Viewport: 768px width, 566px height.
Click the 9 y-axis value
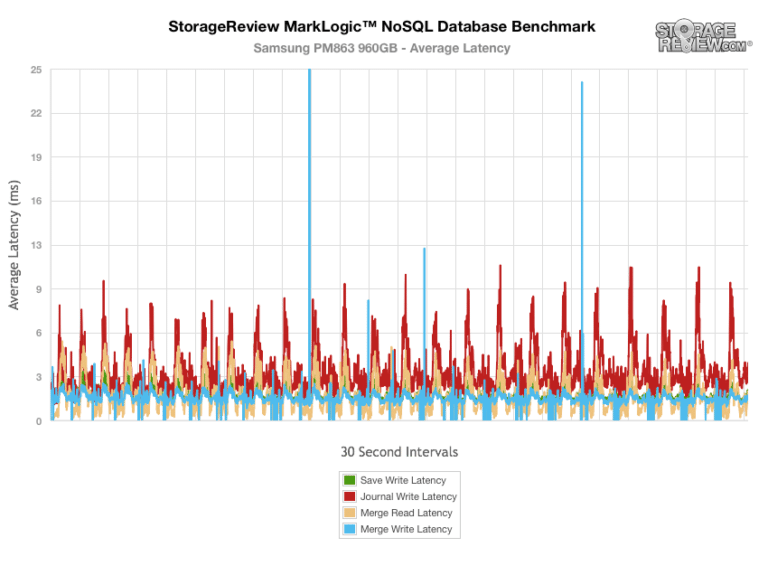[x=39, y=289]
